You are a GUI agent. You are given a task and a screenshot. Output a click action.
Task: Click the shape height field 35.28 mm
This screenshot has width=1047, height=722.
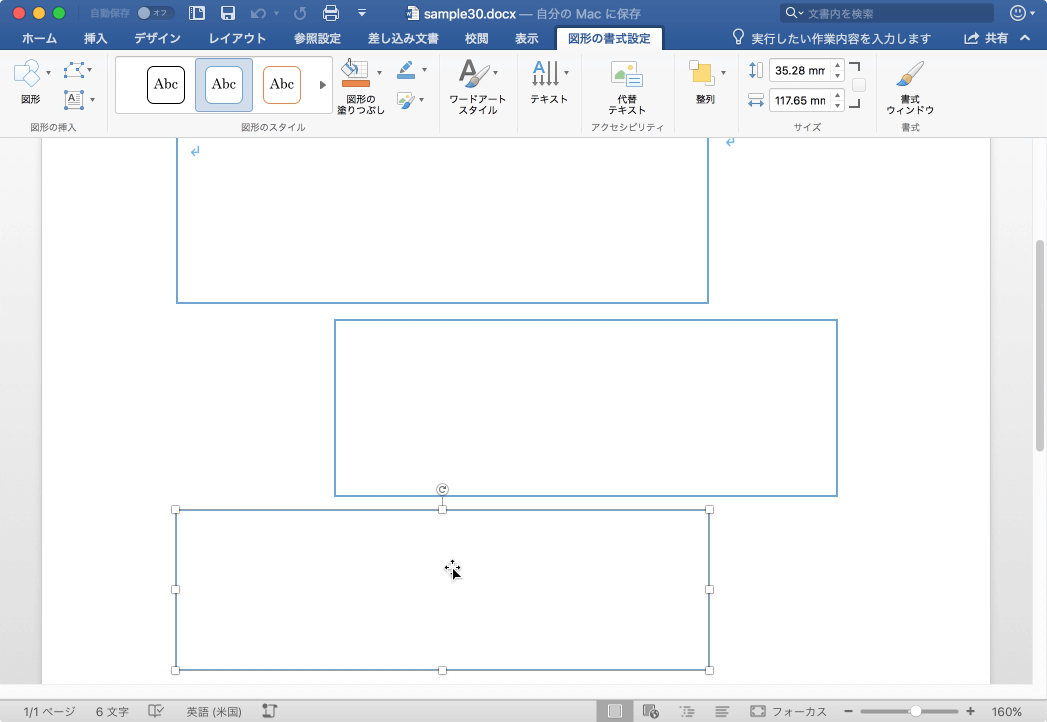[799, 70]
